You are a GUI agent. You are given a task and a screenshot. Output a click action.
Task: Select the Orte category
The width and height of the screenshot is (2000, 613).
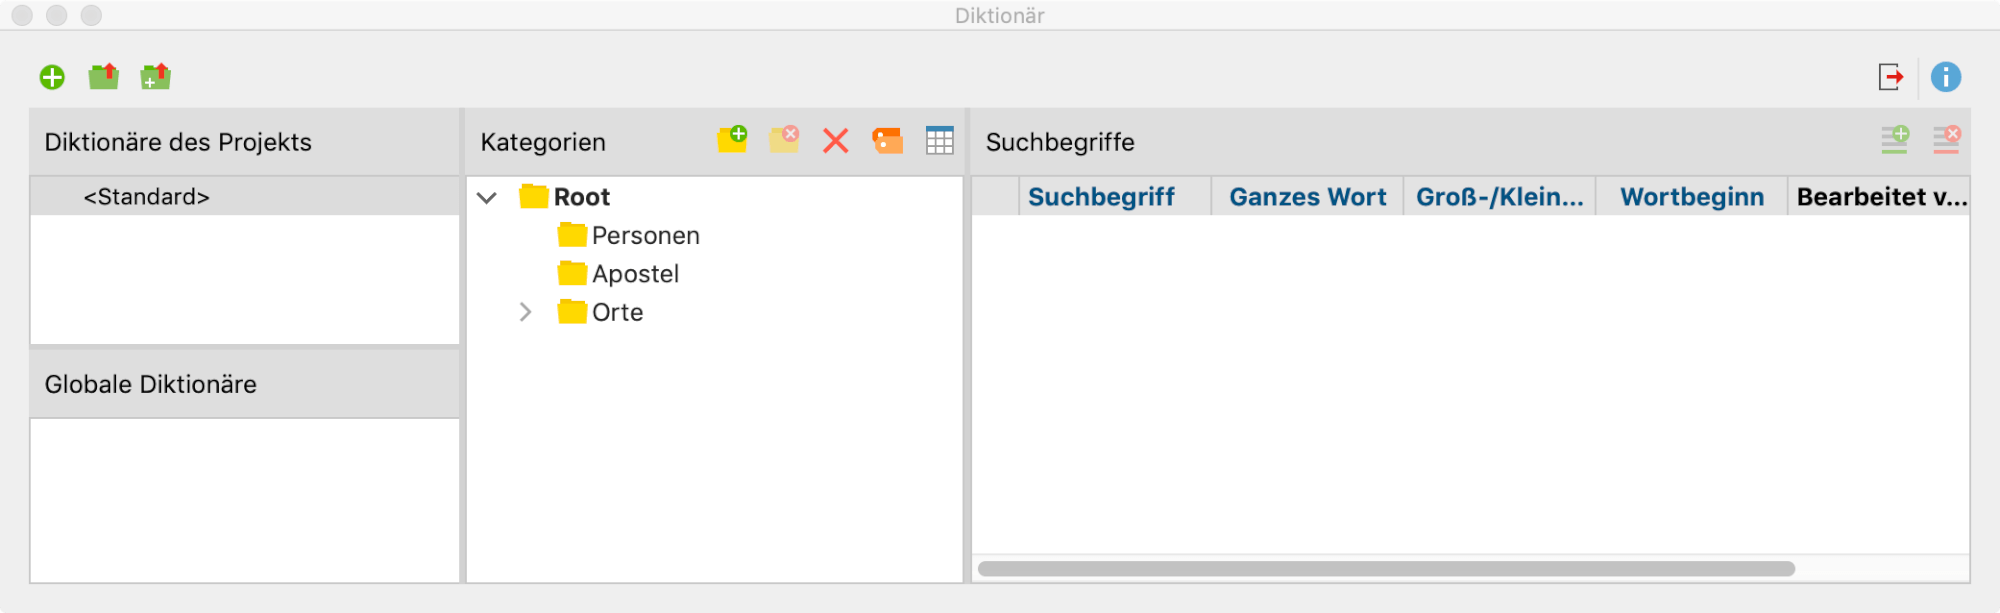tap(601, 312)
